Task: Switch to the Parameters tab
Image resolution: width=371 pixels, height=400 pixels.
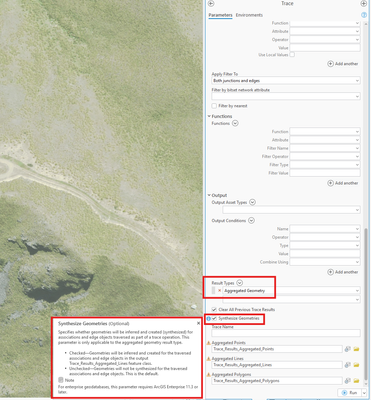Action: tap(220, 15)
